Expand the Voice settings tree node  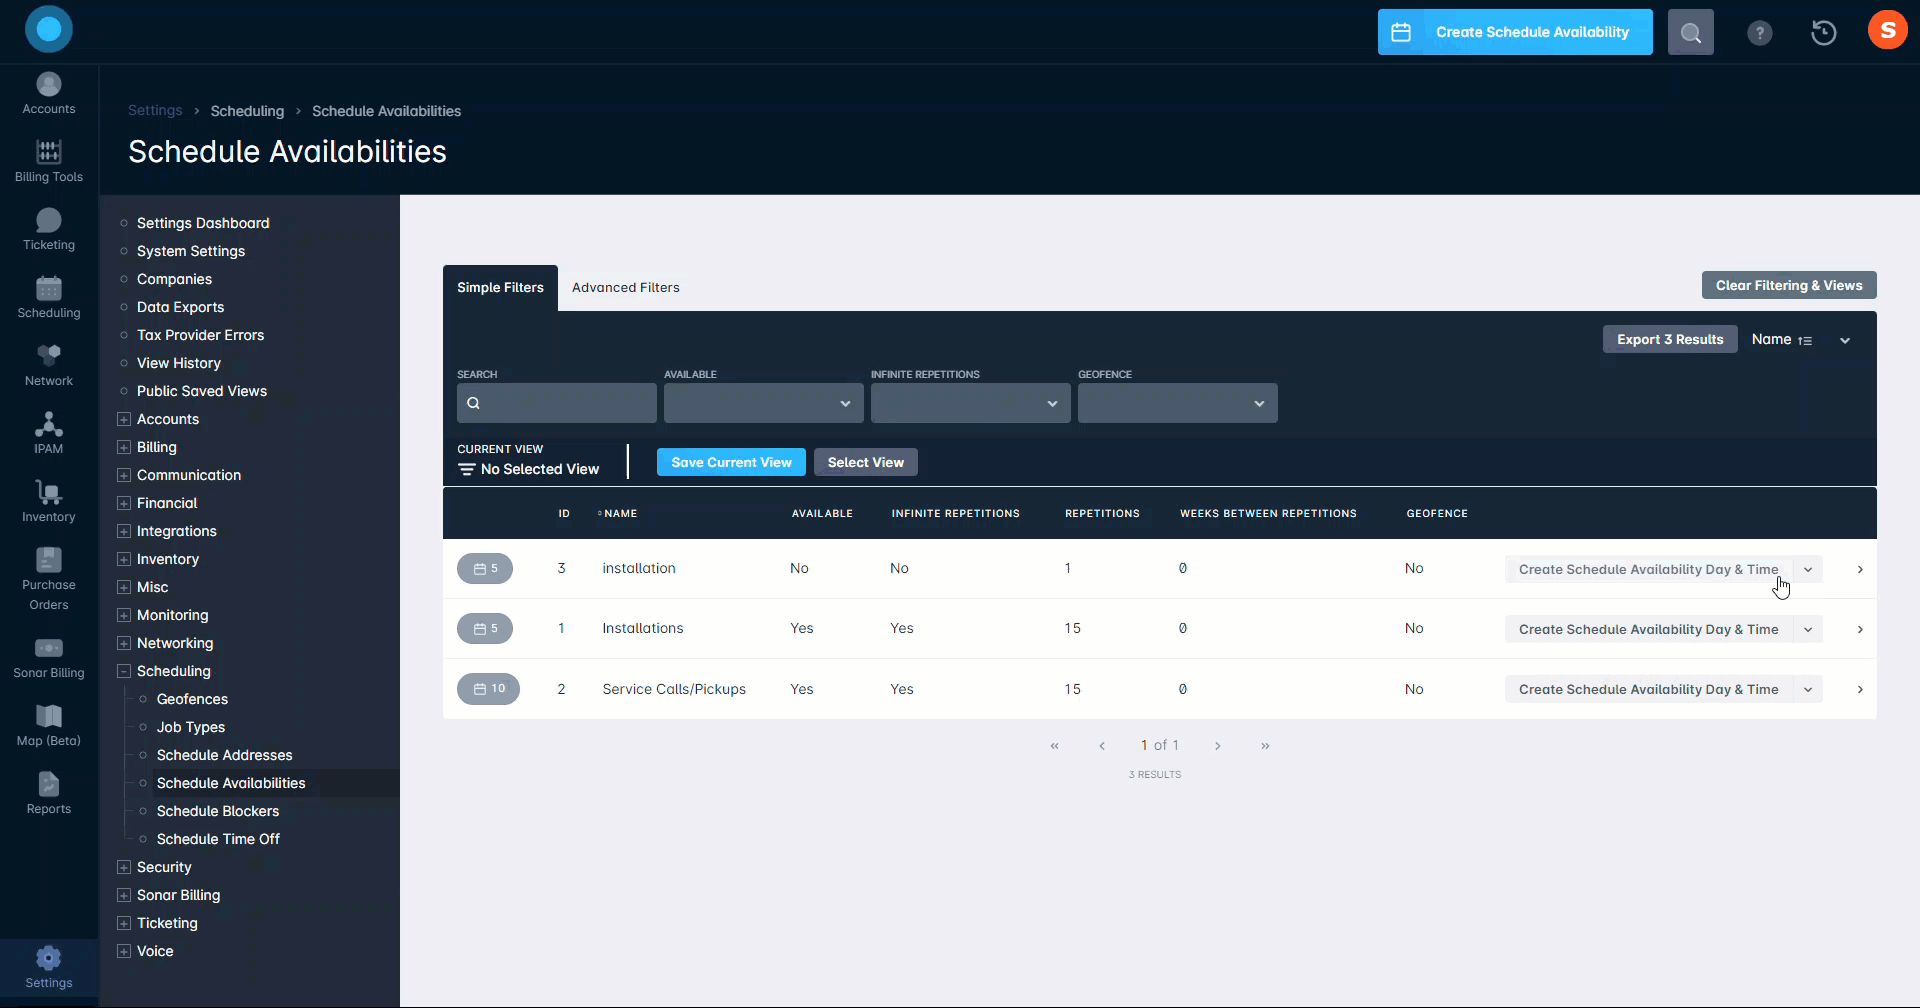pos(124,951)
